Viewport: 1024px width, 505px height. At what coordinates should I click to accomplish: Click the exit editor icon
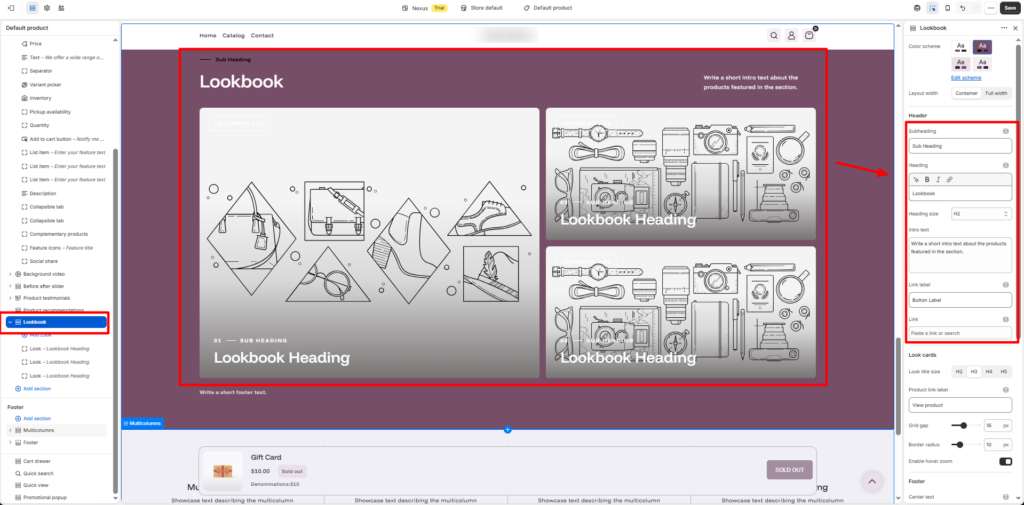pyautogui.click(x=10, y=8)
